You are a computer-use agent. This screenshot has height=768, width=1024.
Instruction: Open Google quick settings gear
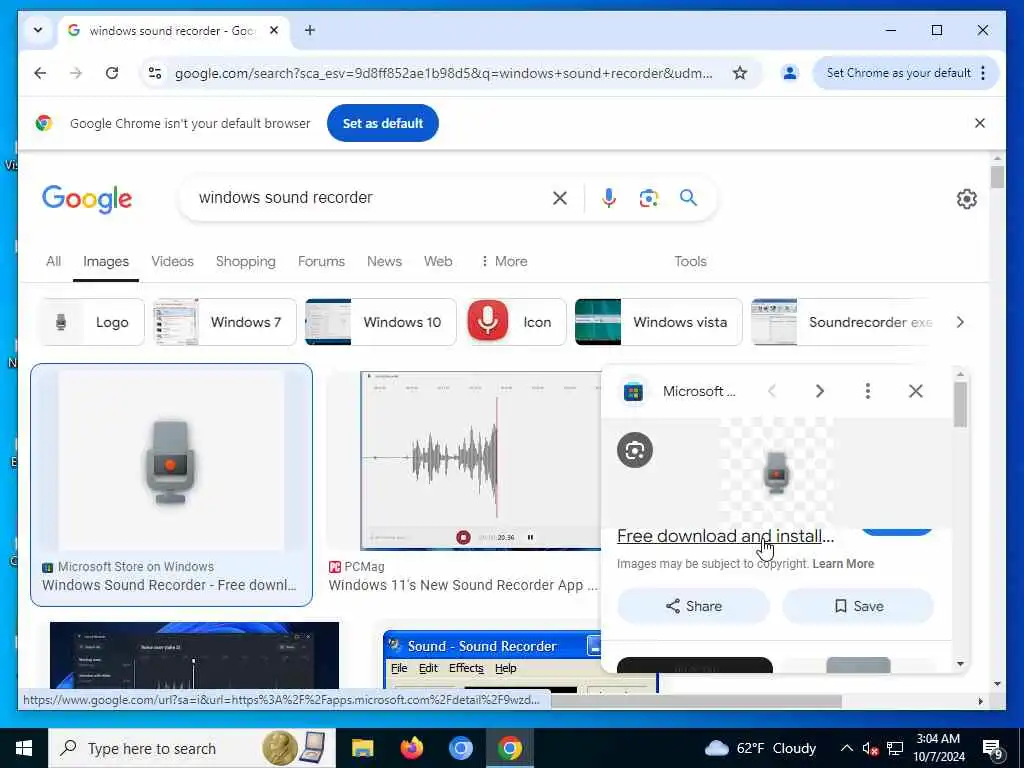pos(967,199)
